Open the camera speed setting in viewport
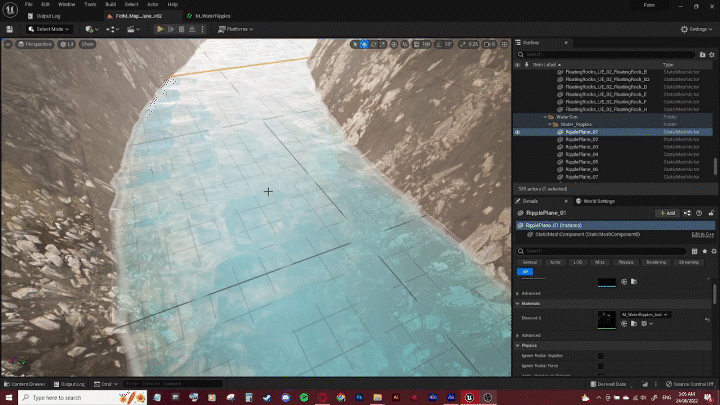Screen dimensions: 720x405 coord(490,44)
